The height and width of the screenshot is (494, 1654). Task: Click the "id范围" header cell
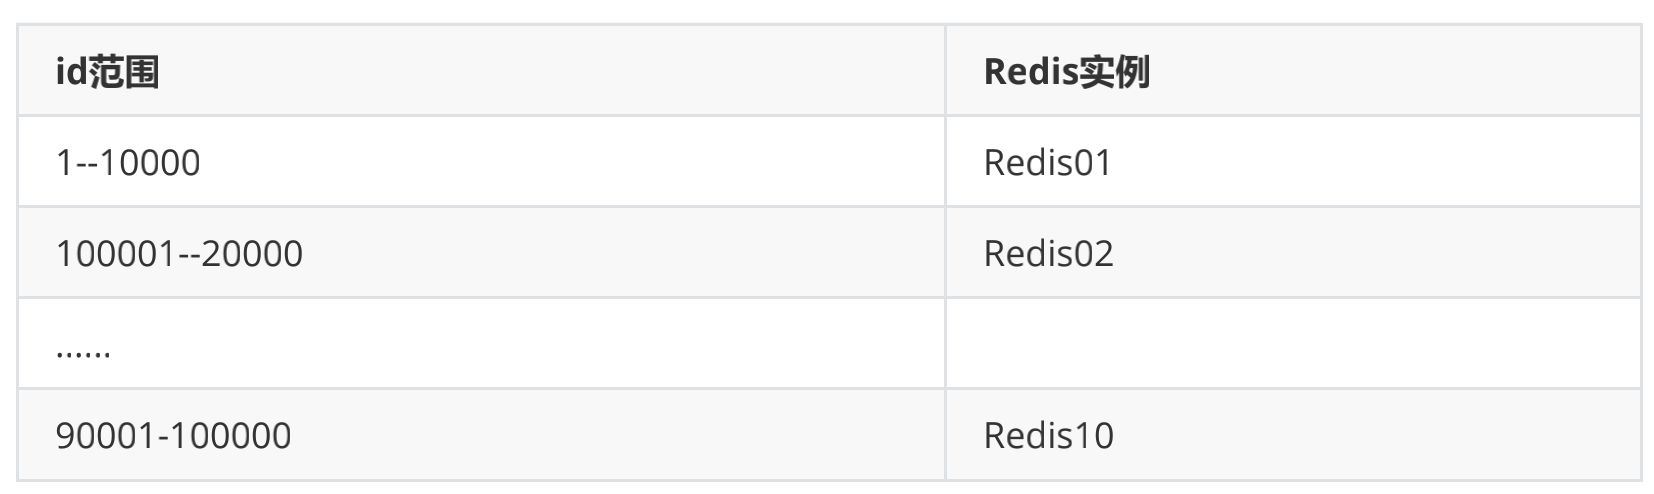pyautogui.click(x=107, y=72)
